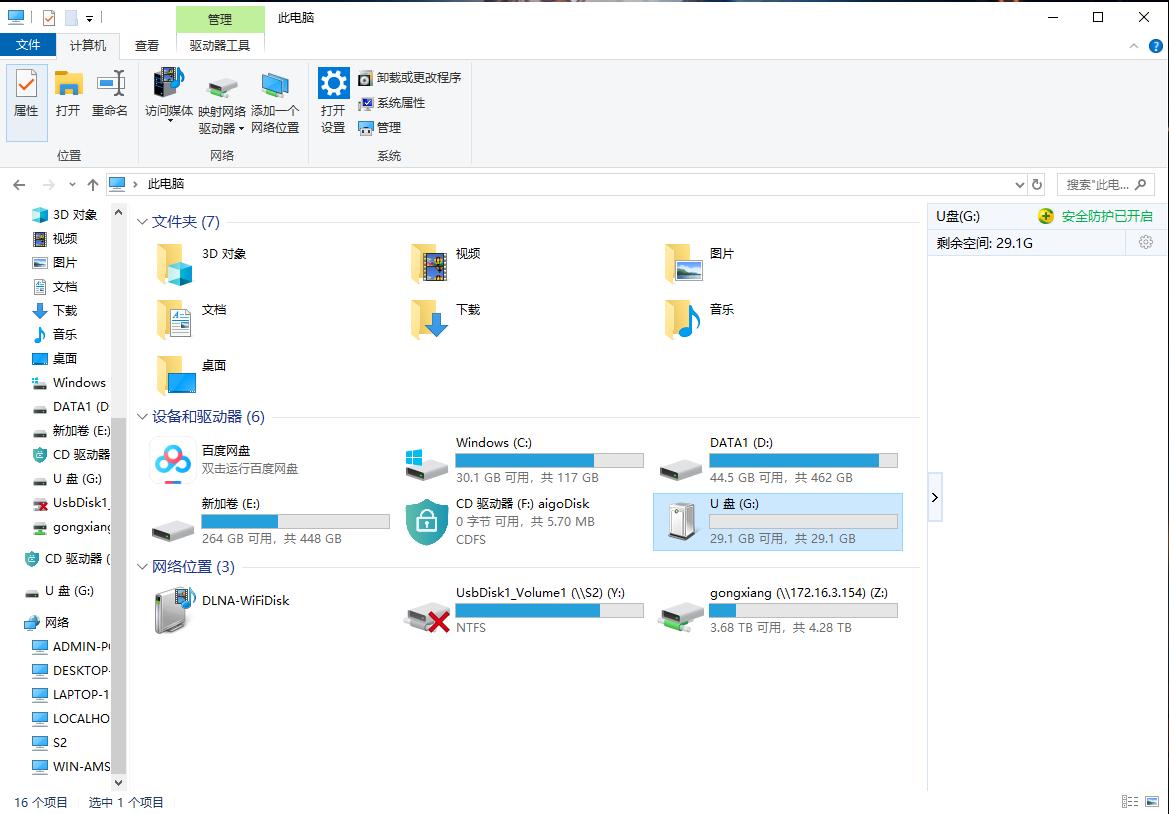Go up one level with up arrow
The height and width of the screenshot is (814, 1169).
point(92,185)
